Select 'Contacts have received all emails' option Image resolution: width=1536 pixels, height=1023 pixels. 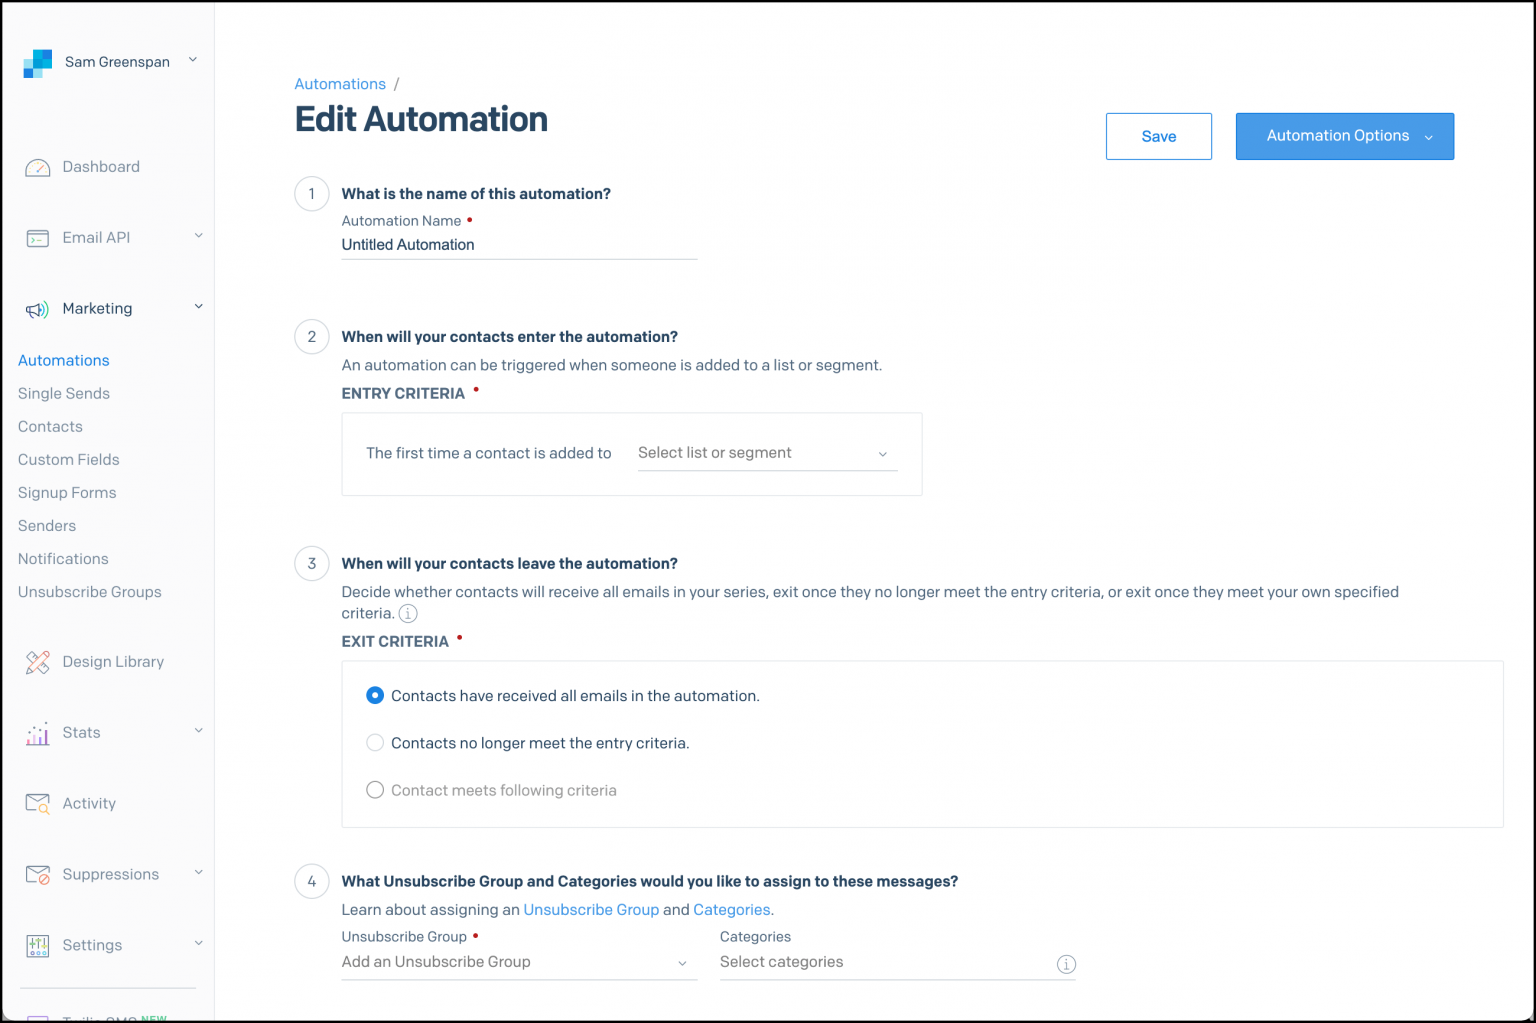click(375, 695)
